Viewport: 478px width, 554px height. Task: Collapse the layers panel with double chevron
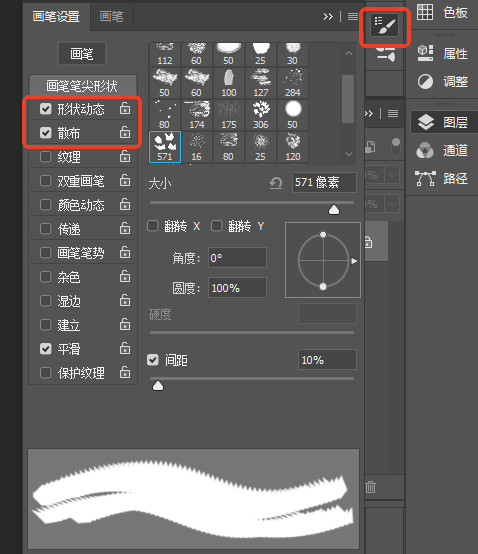click(368, 113)
